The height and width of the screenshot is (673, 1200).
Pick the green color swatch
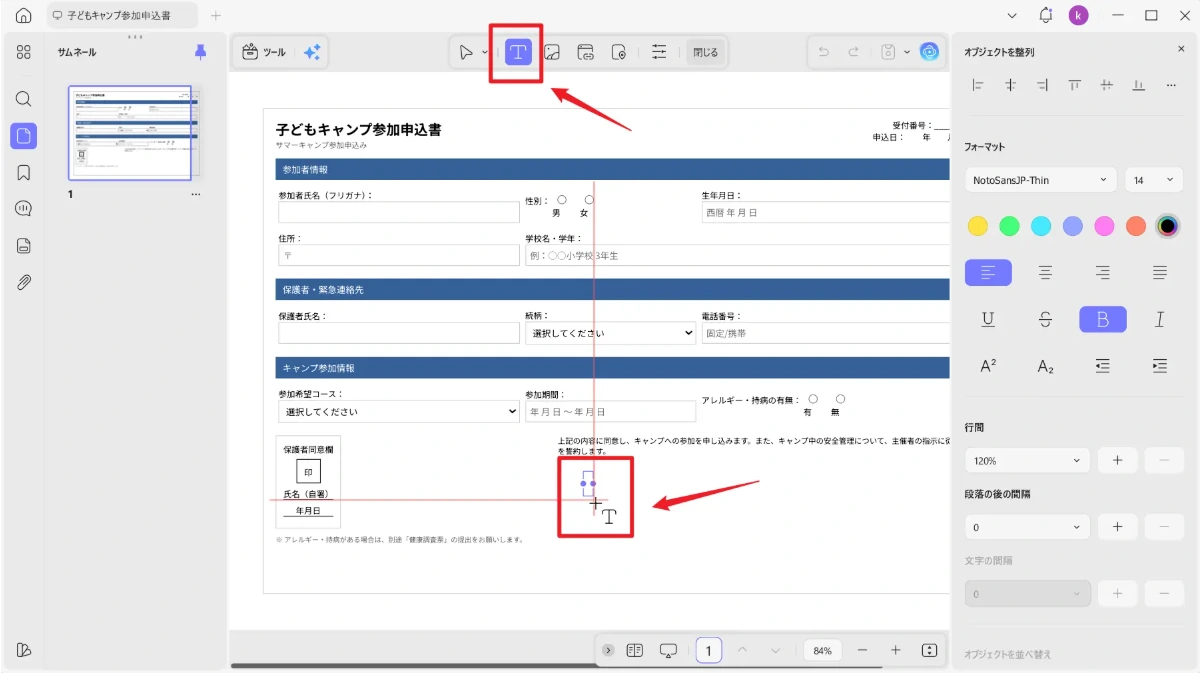tap(1010, 226)
